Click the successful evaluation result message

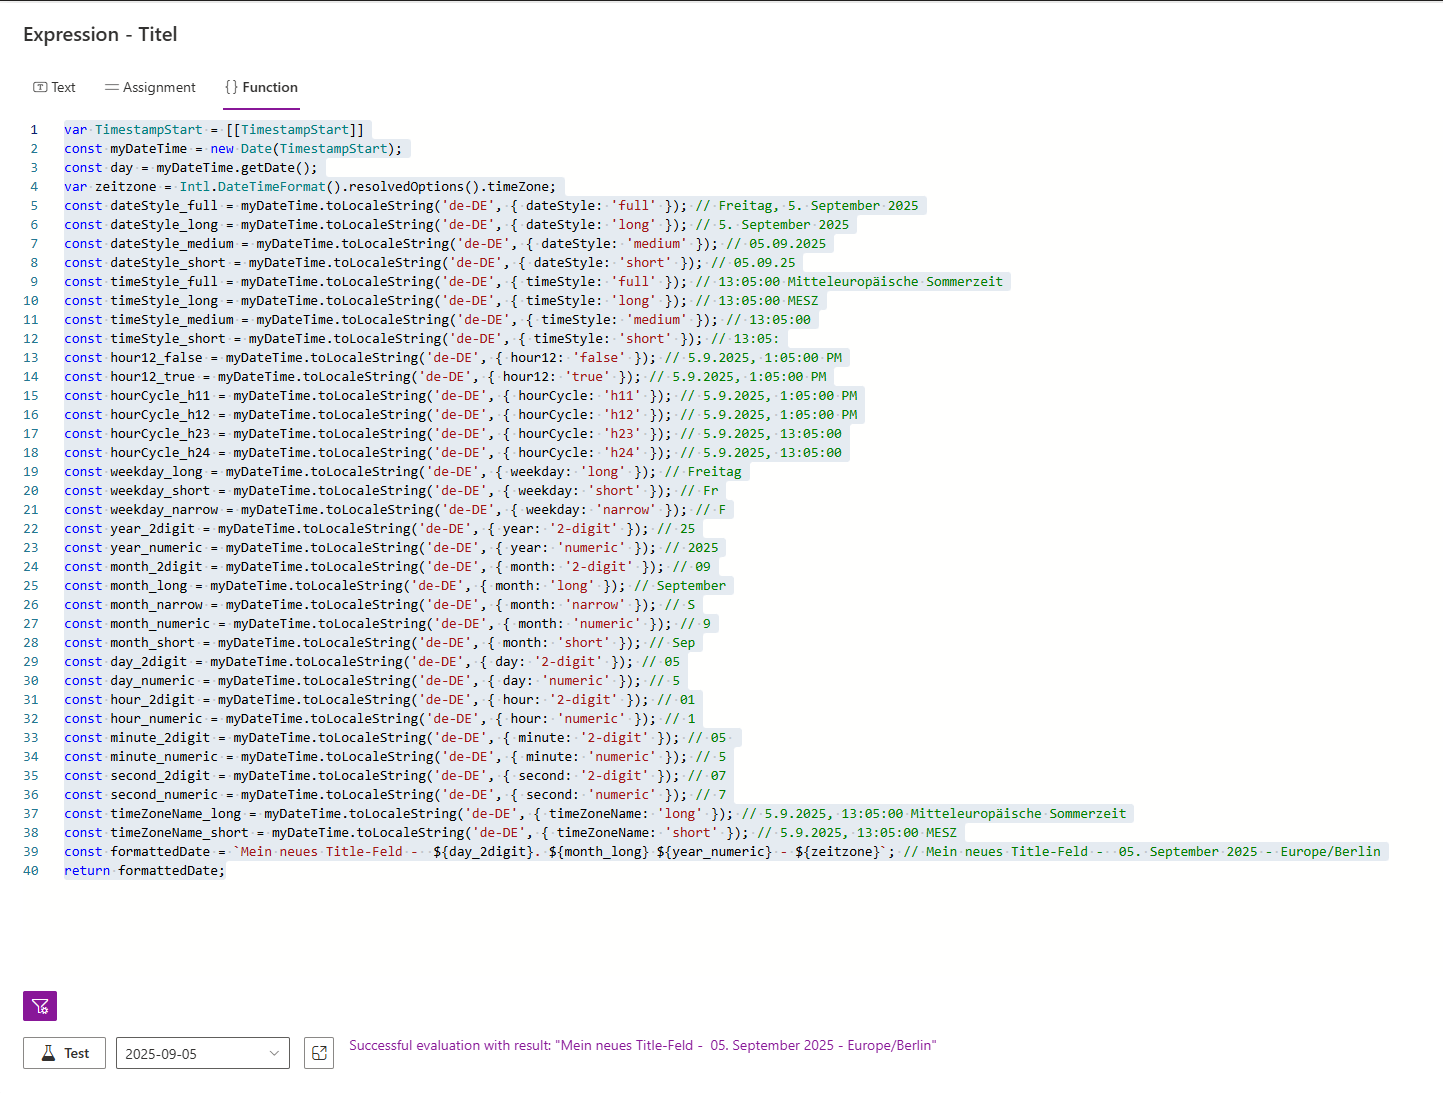tap(642, 1046)
